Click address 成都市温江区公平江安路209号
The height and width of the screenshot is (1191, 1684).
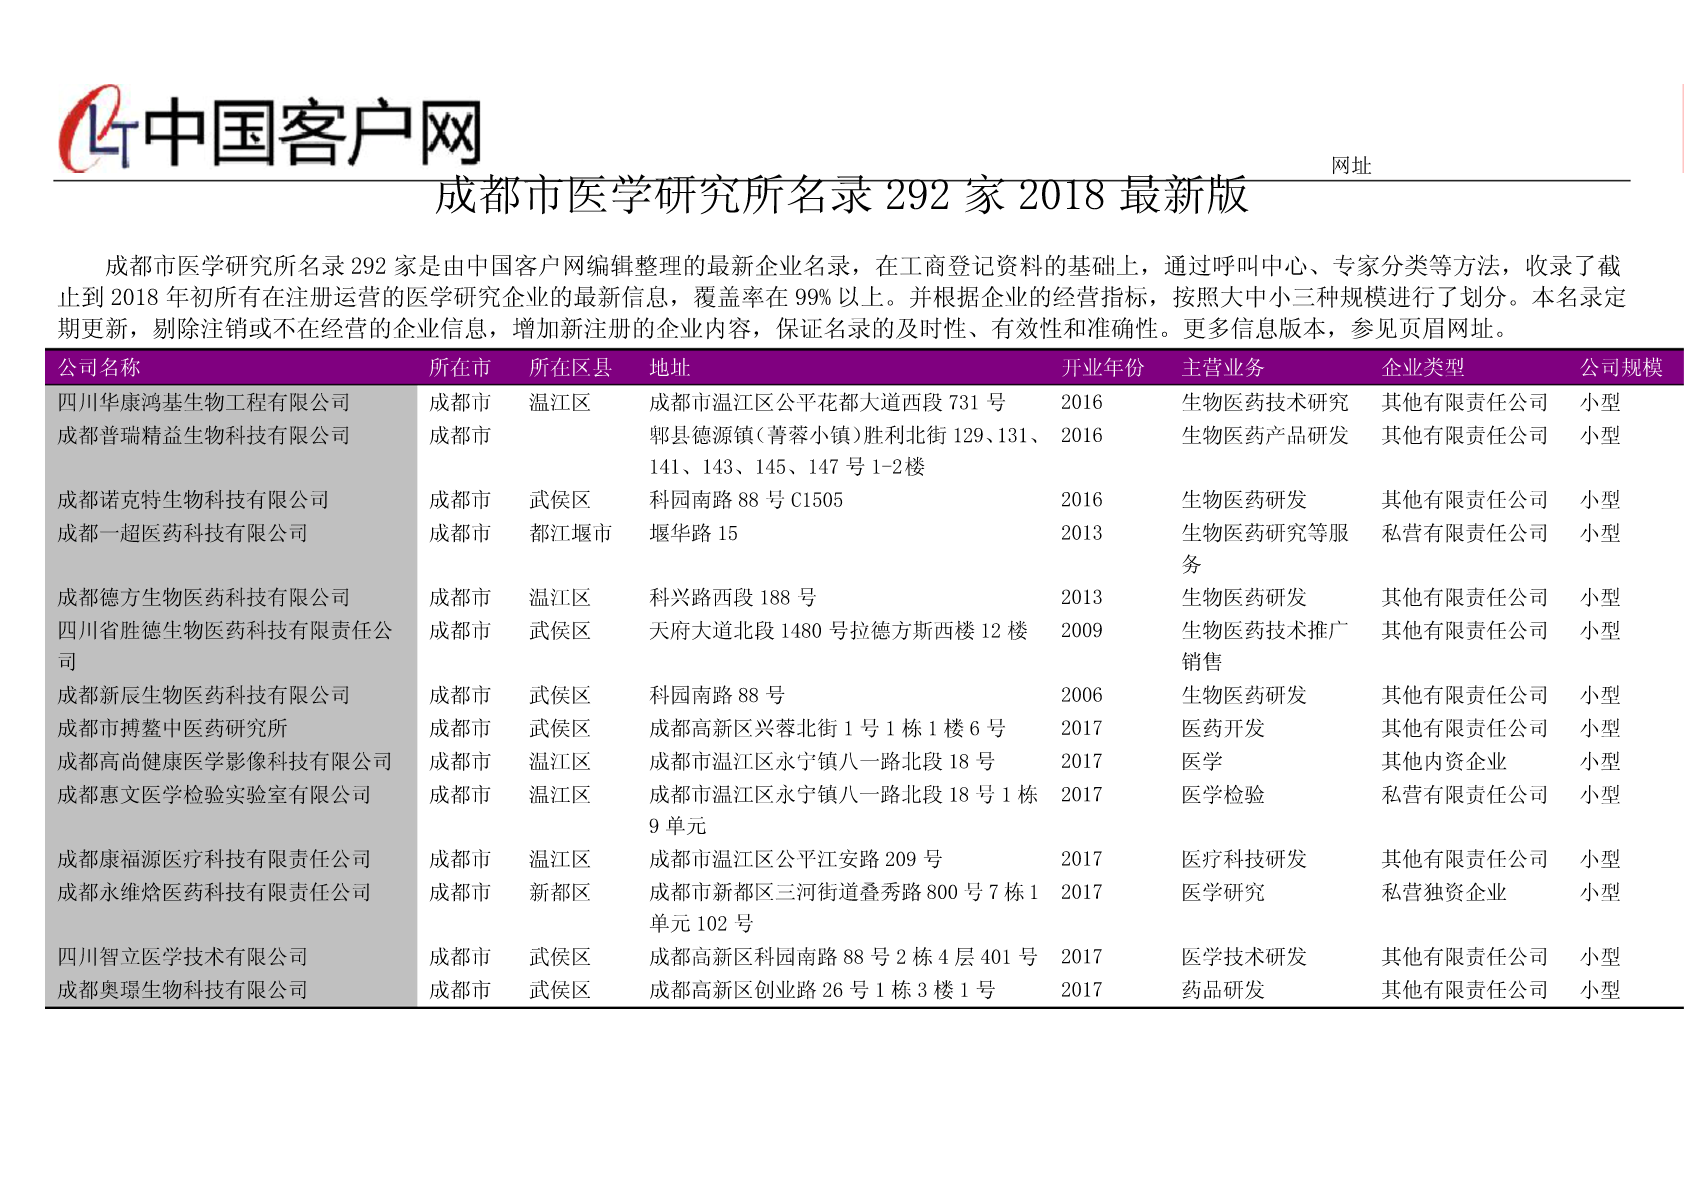pos(796,859)
